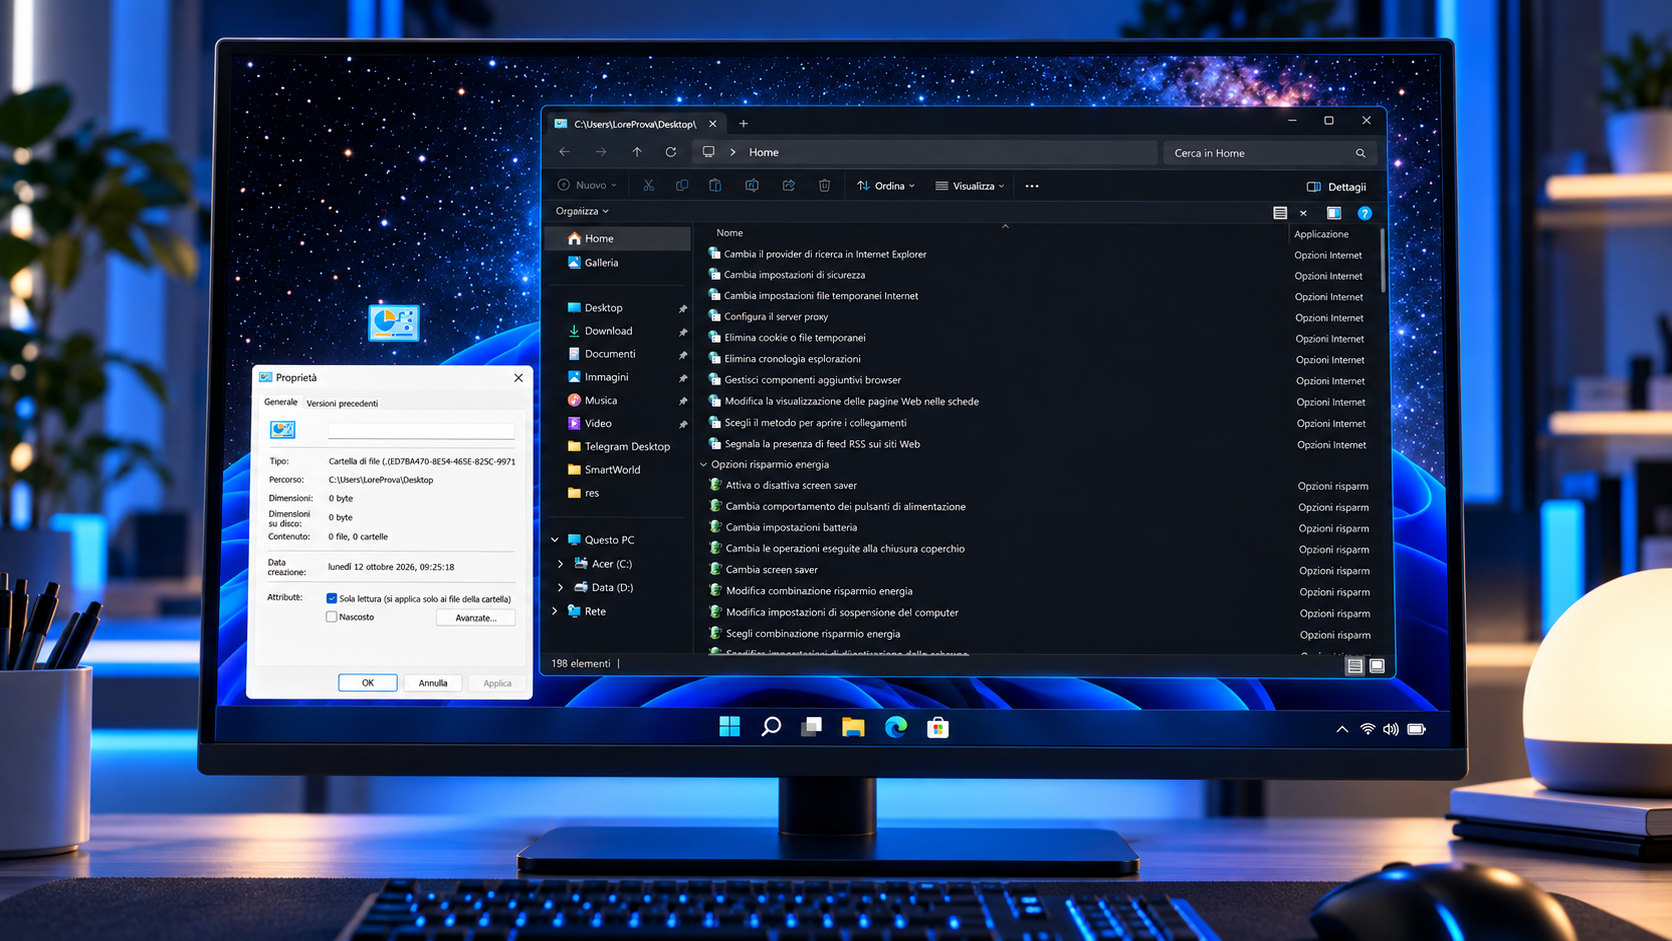Viewport: 1672px width, 941px height.
Task: Open Microsoft Edge from the taskbar
Action: pyautogui.click(x=895, y=727)
